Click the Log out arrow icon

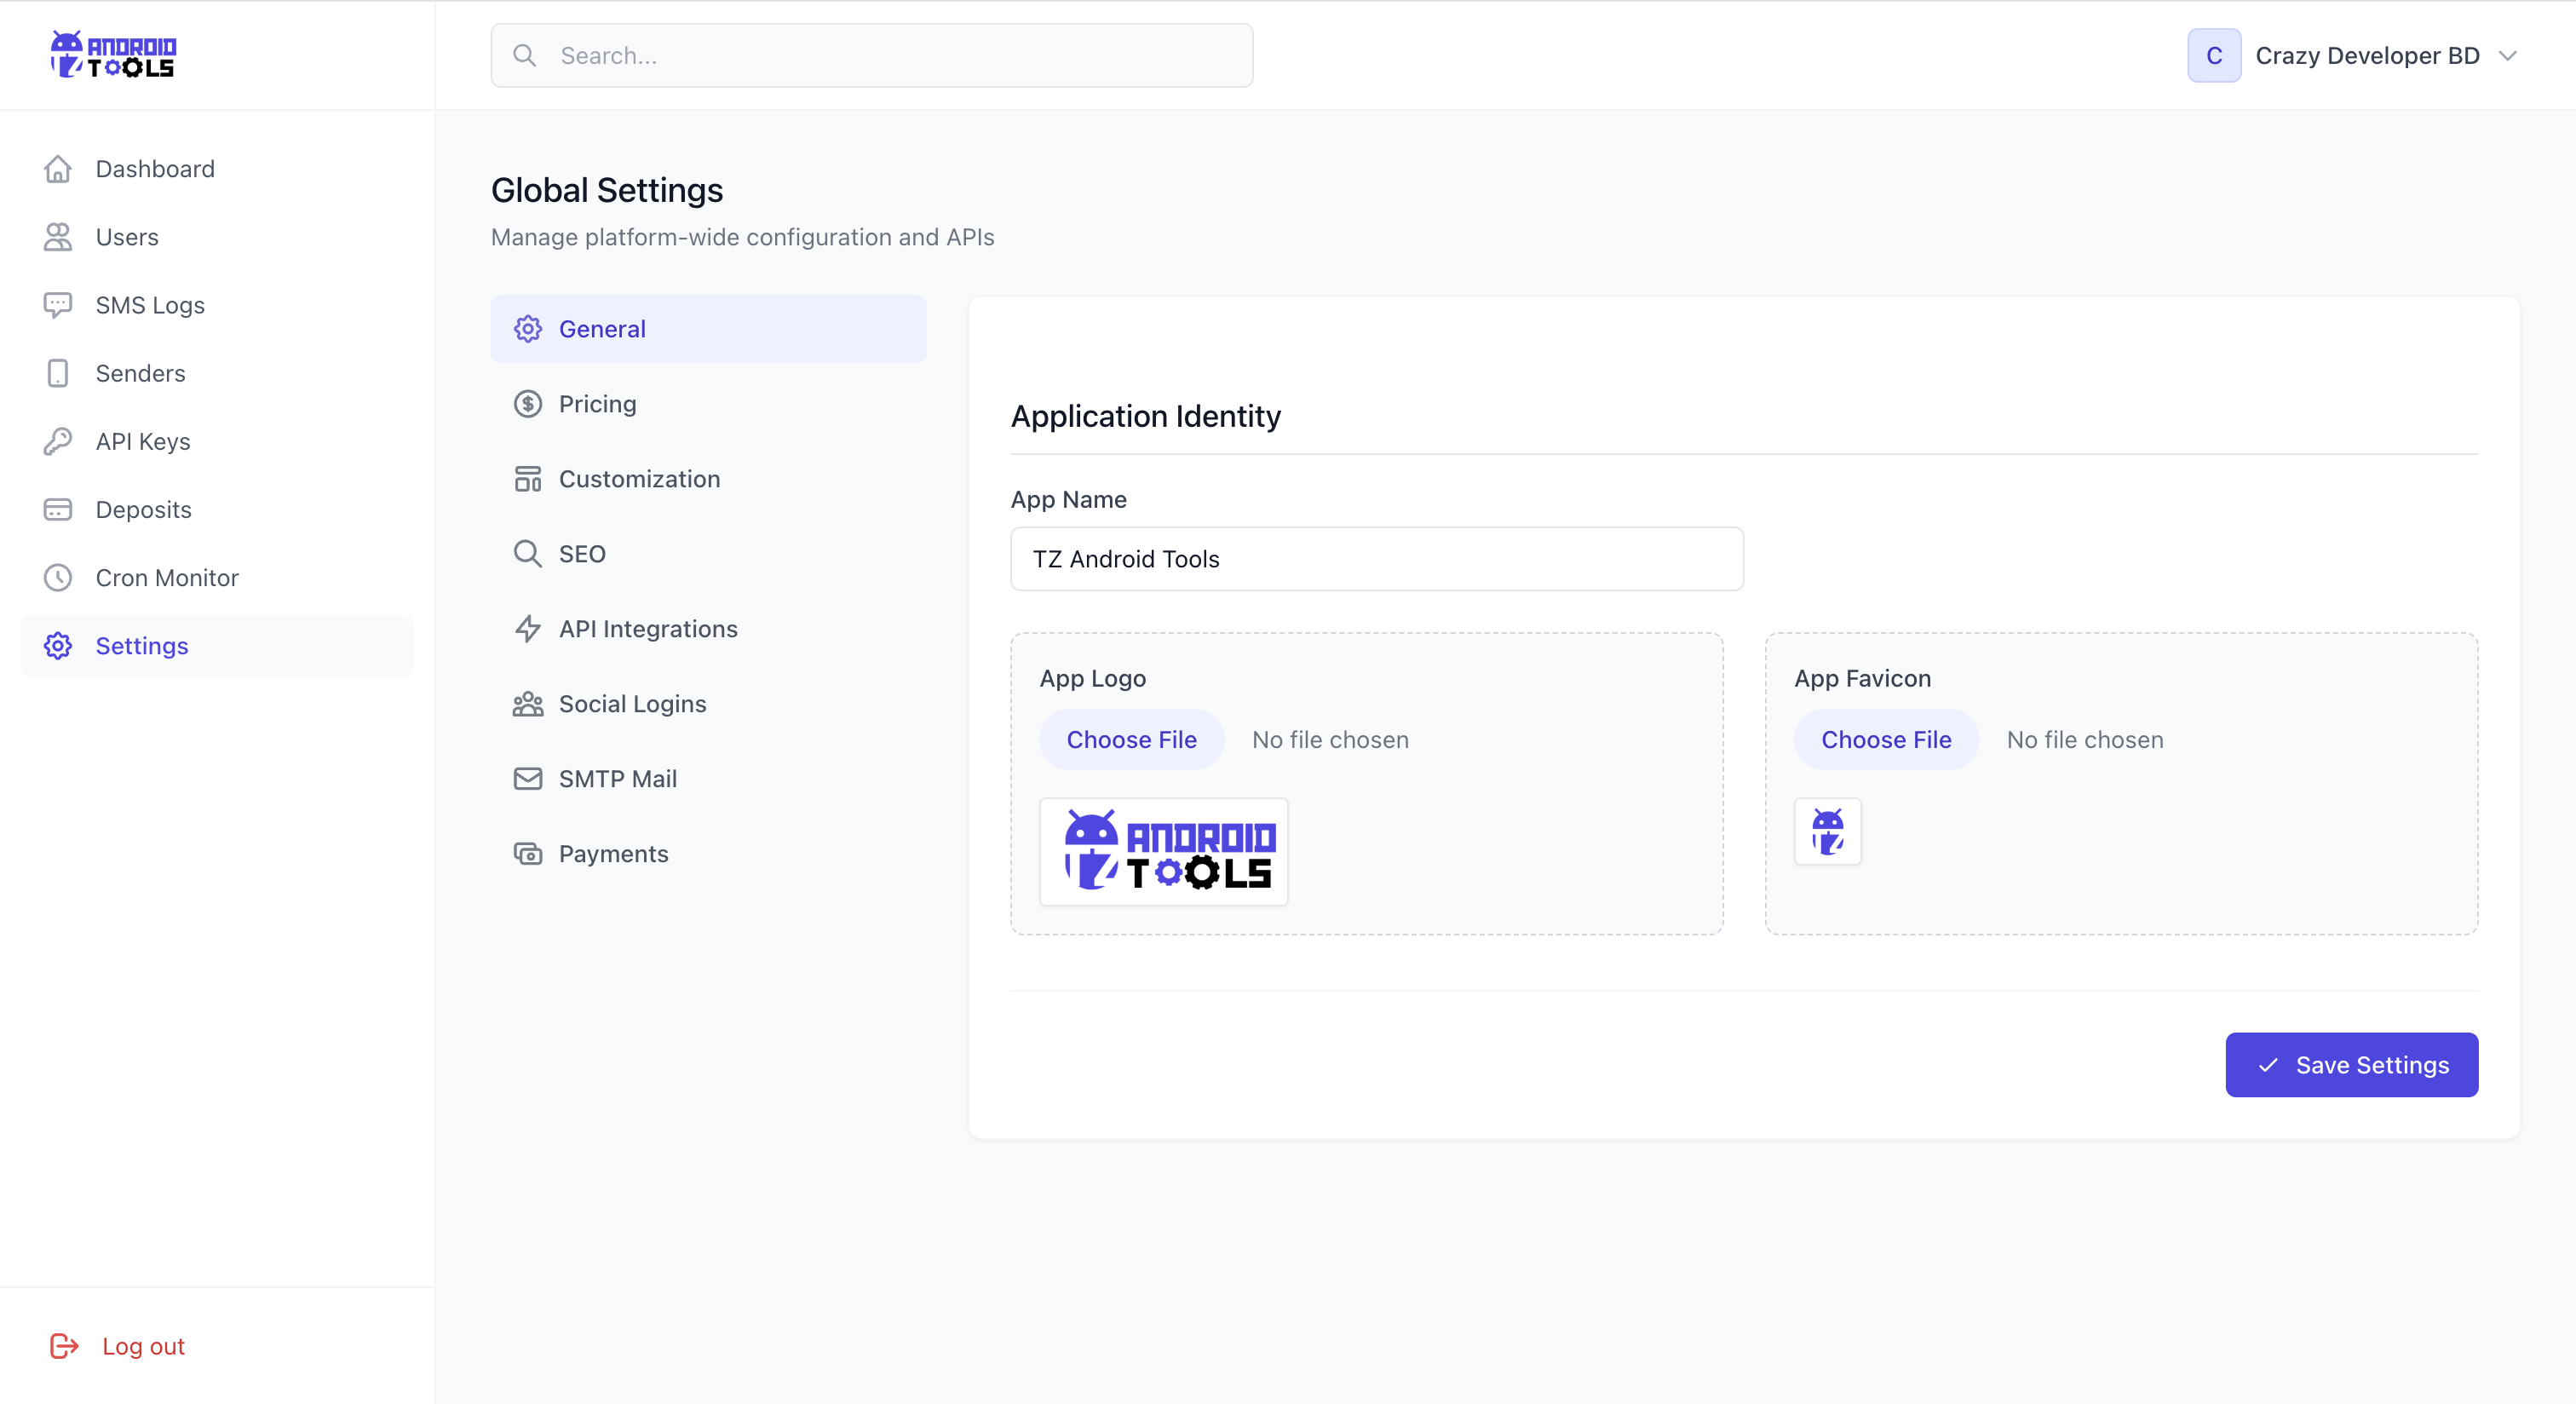coord(64,1346)
